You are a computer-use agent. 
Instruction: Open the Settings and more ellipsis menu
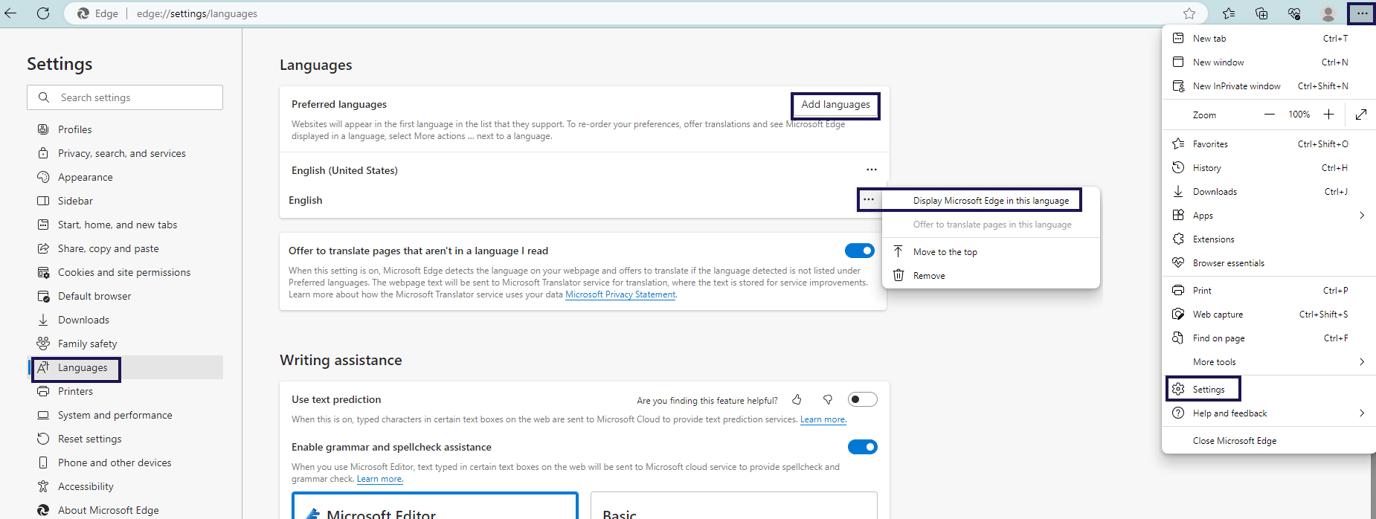tap(1361, 14)
